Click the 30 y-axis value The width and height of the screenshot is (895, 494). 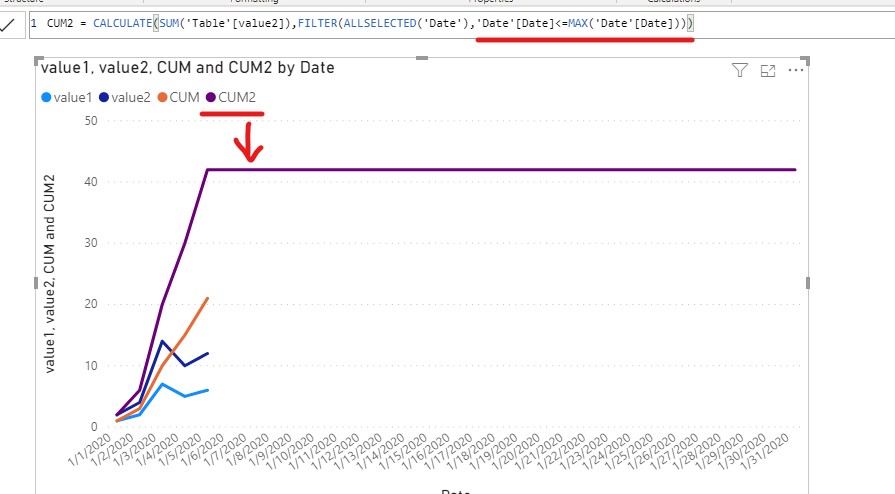91,243
